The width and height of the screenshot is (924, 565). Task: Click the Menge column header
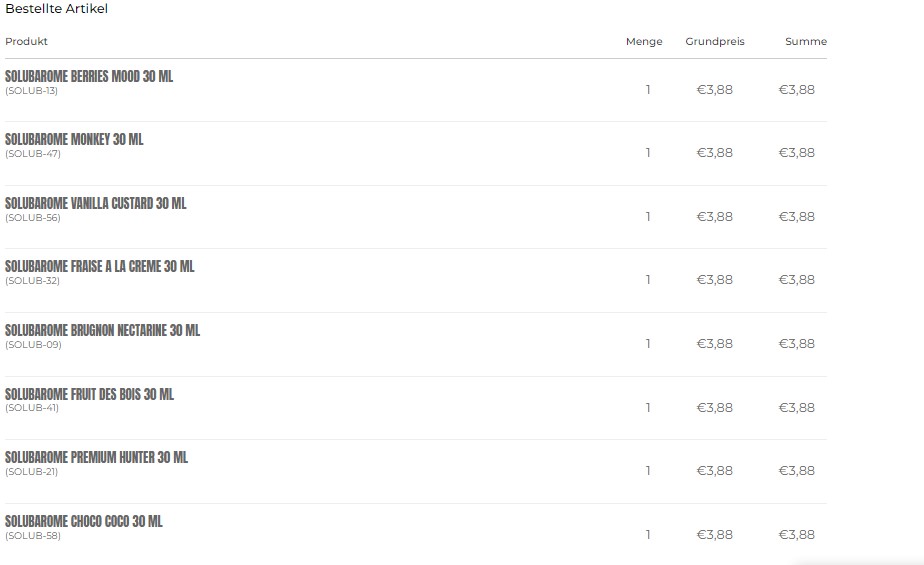tap(644, 41)
